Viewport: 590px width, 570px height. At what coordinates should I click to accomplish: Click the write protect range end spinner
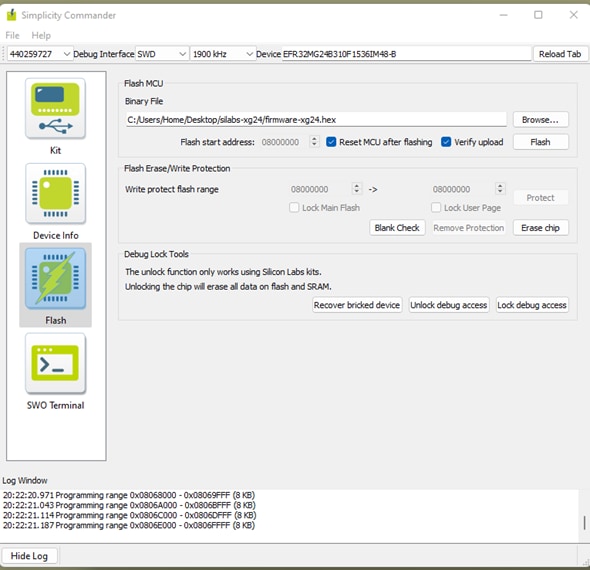pyautogui.click(x=500, y=188)
